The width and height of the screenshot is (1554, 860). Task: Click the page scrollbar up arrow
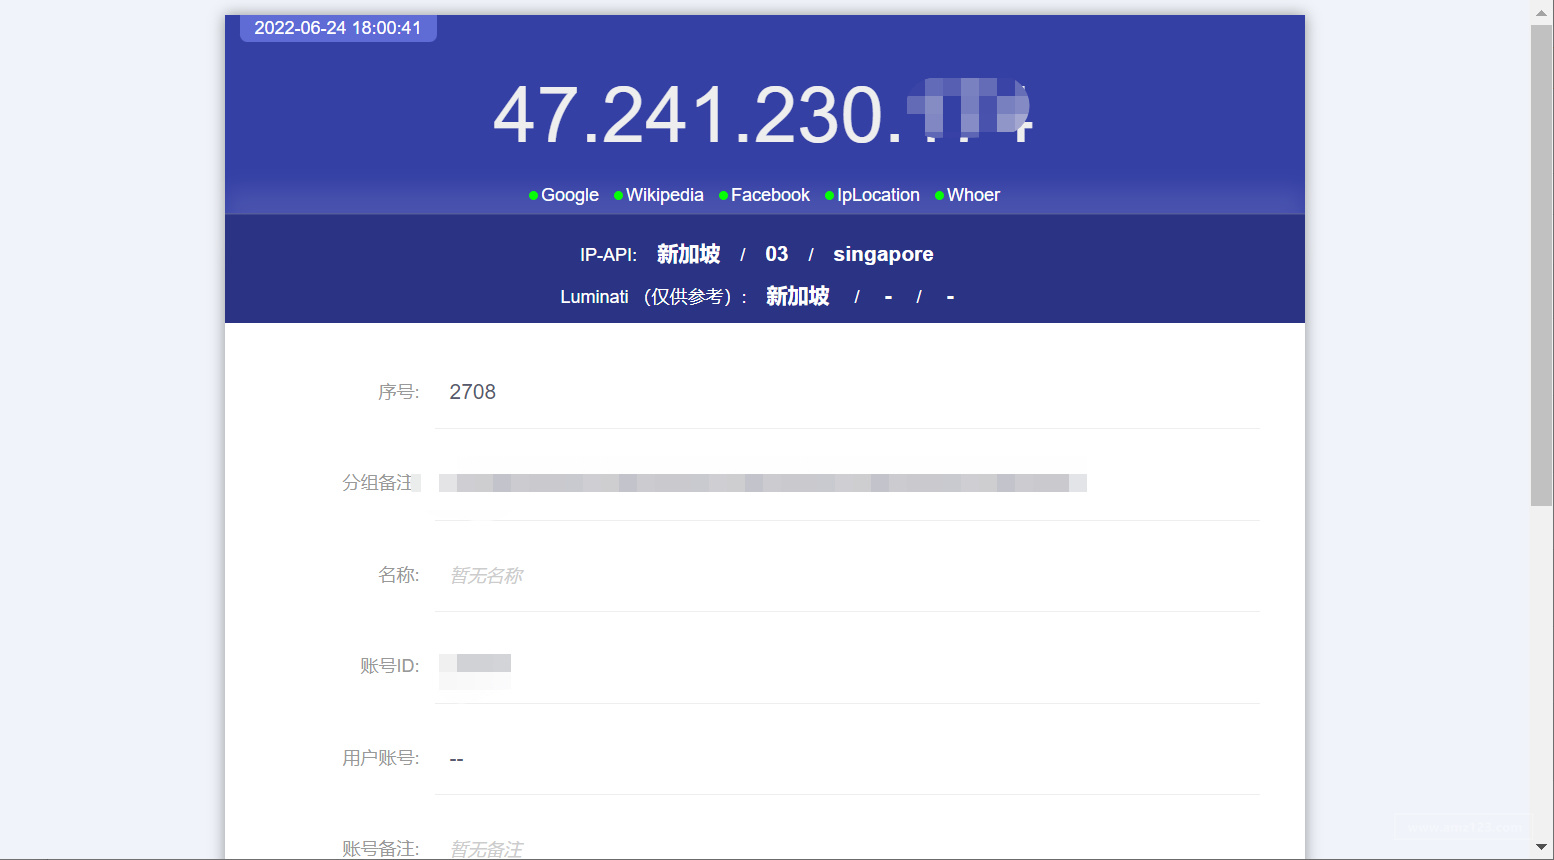[1541, 13]
